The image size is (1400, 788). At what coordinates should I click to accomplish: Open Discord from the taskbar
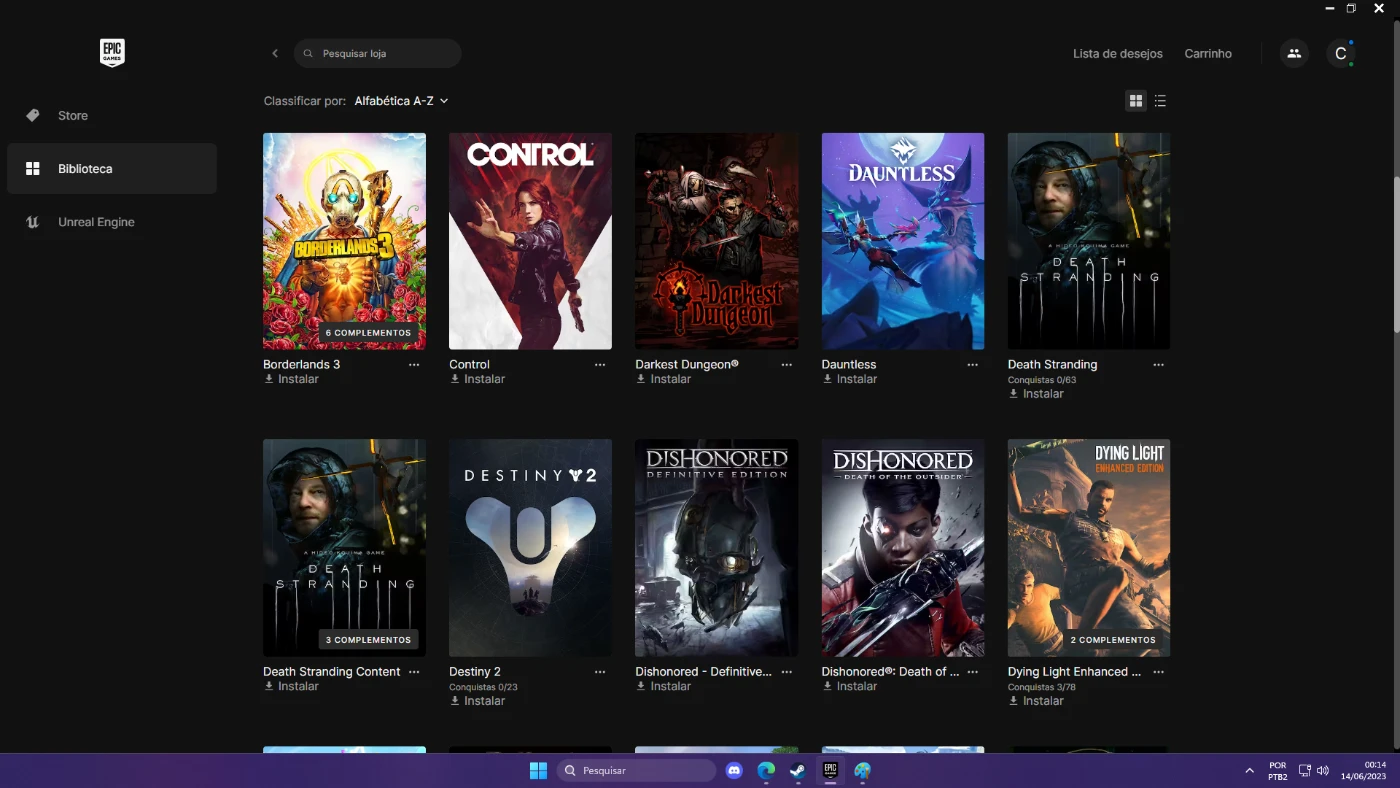[734, 770]
